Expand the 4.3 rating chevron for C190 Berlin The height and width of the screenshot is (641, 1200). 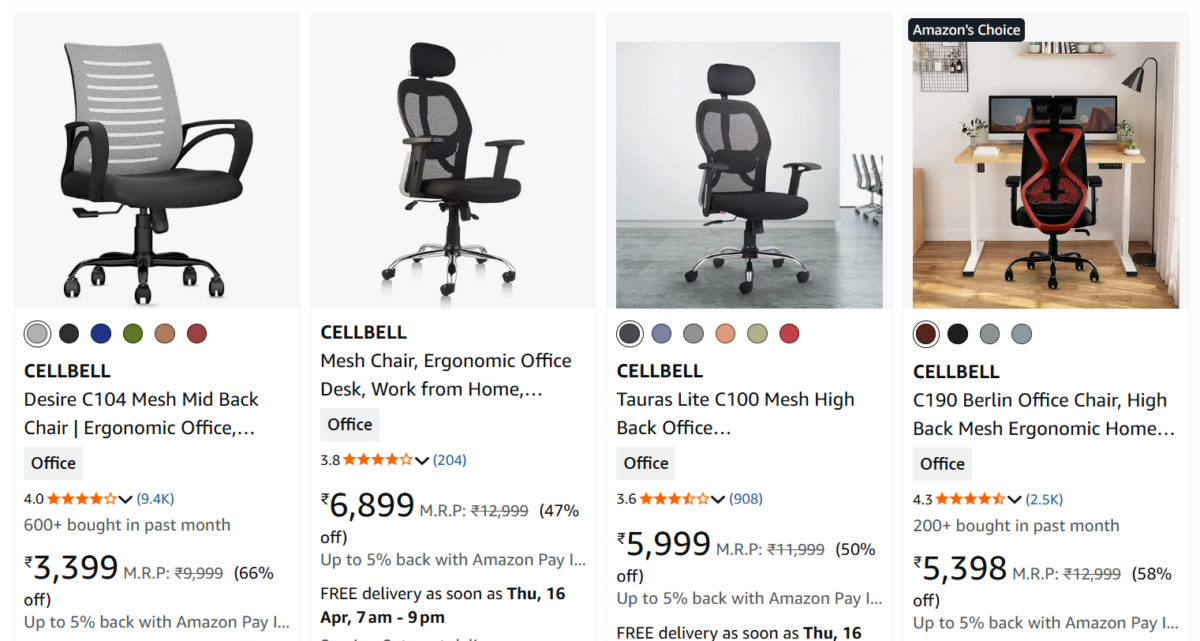[1015, 499]
